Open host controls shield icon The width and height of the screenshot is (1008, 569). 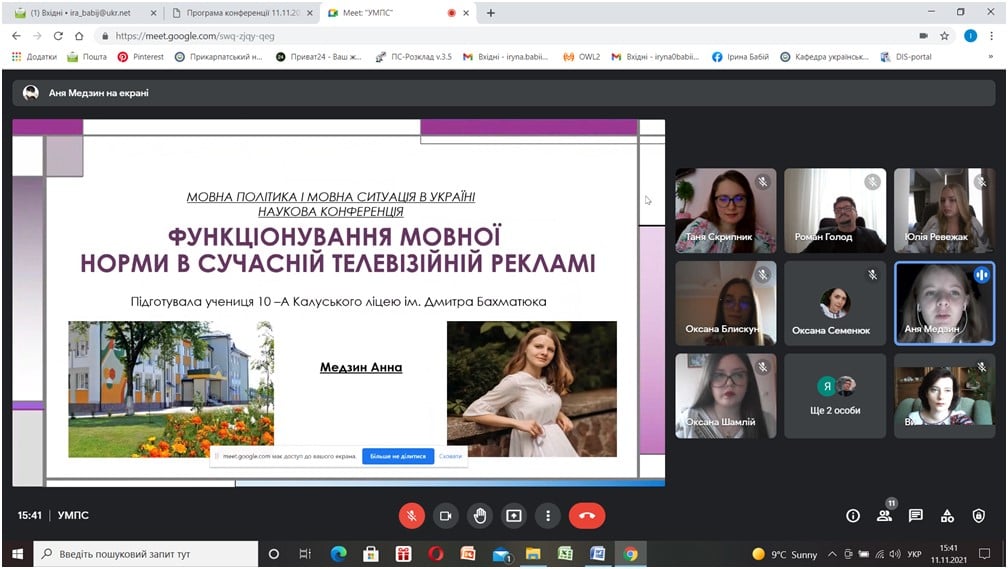click(978, 516)
